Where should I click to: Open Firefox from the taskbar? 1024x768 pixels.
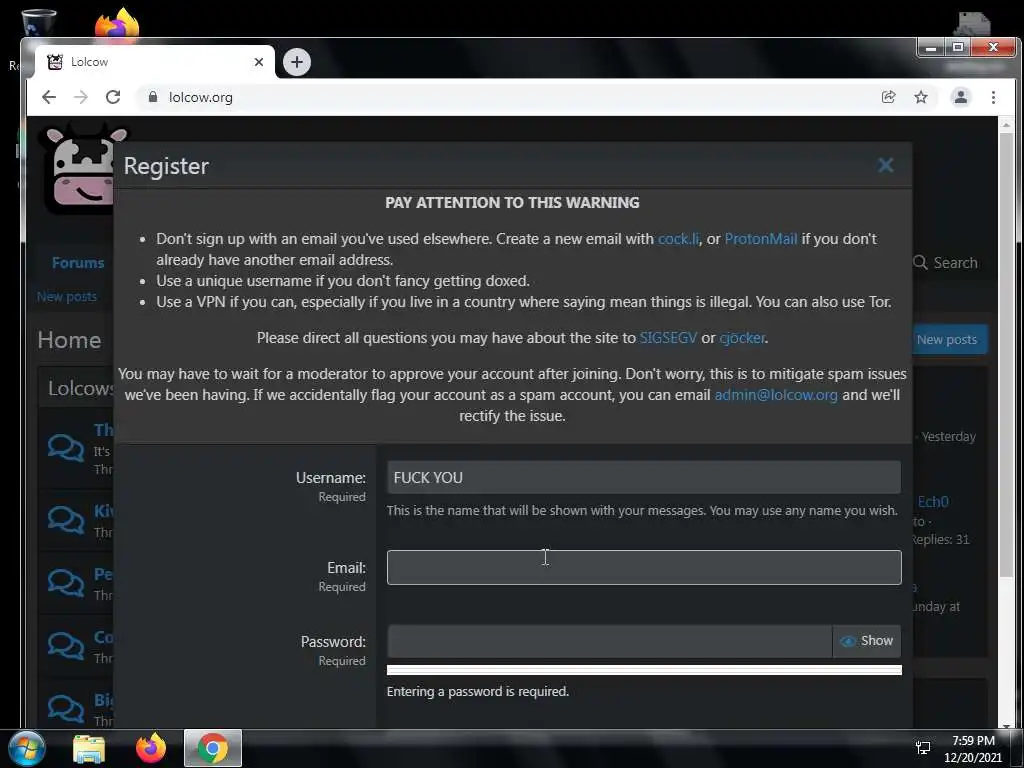tap(151, 748)
